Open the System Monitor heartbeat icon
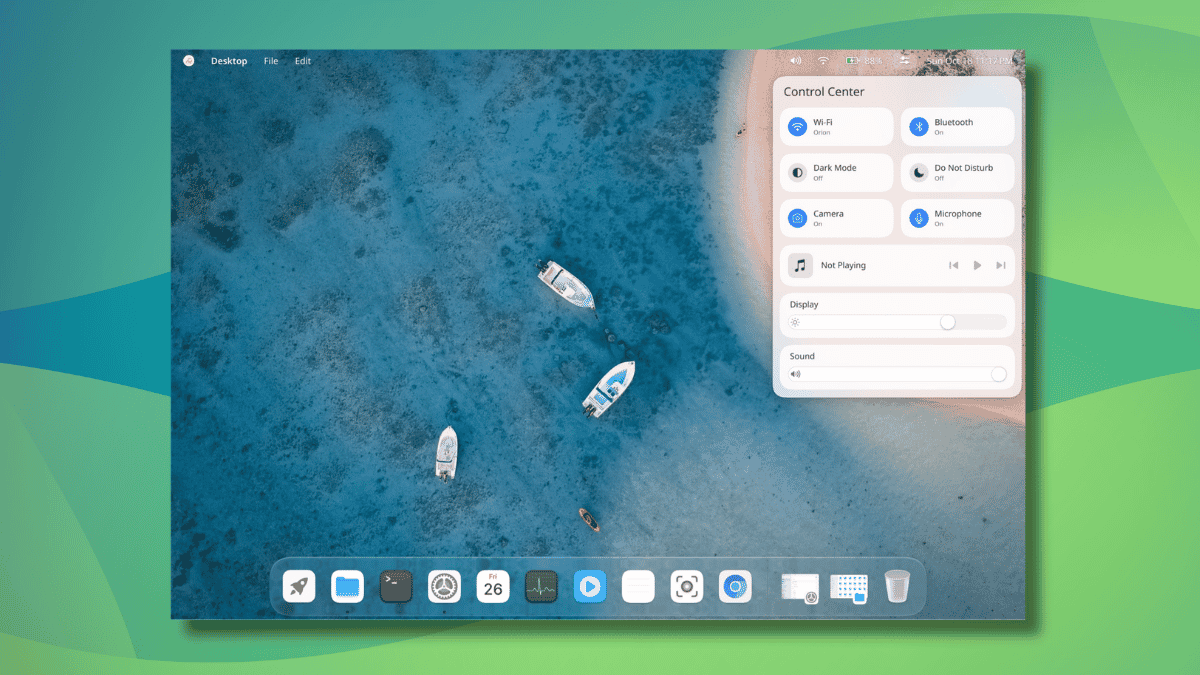 point(541,586)
